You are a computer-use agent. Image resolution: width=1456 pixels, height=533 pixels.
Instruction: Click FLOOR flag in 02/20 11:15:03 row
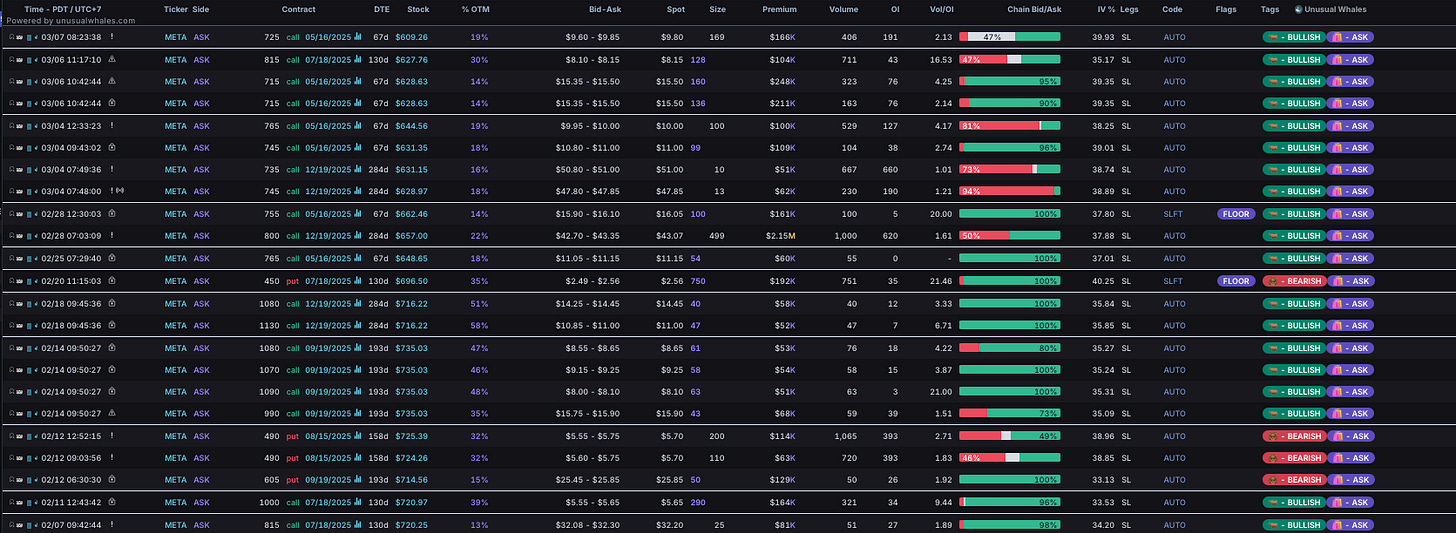click(x=1236, y=281)
